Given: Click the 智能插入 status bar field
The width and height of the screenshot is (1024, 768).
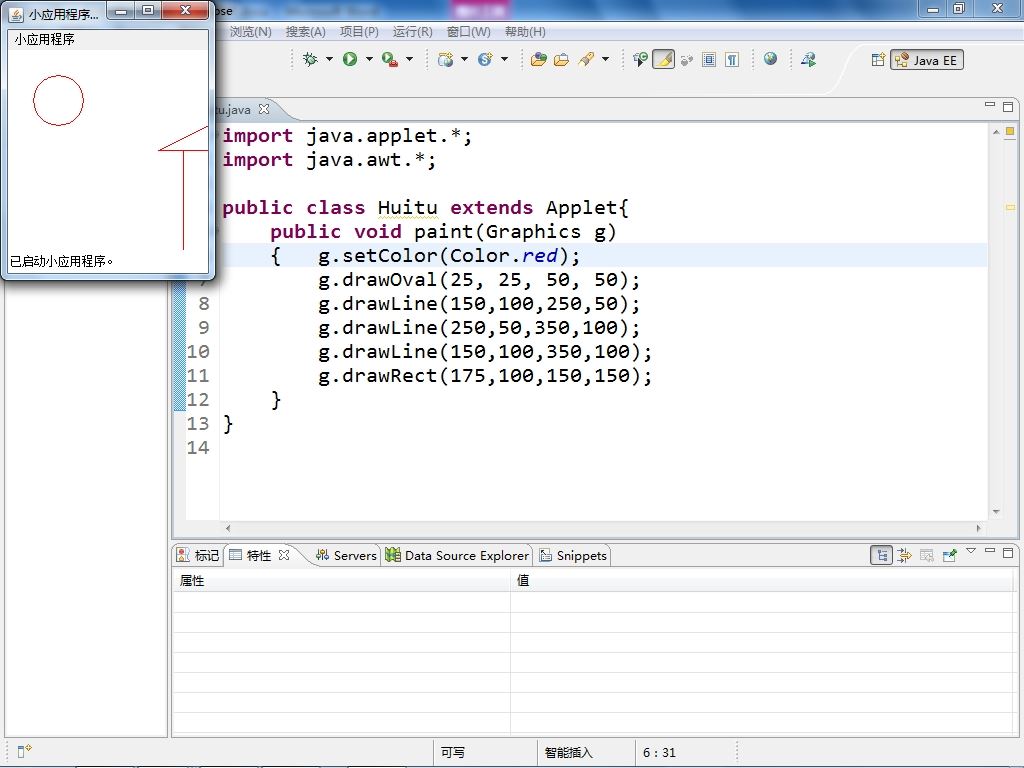Looking at the screenshot, I should [x=569, y=752].
